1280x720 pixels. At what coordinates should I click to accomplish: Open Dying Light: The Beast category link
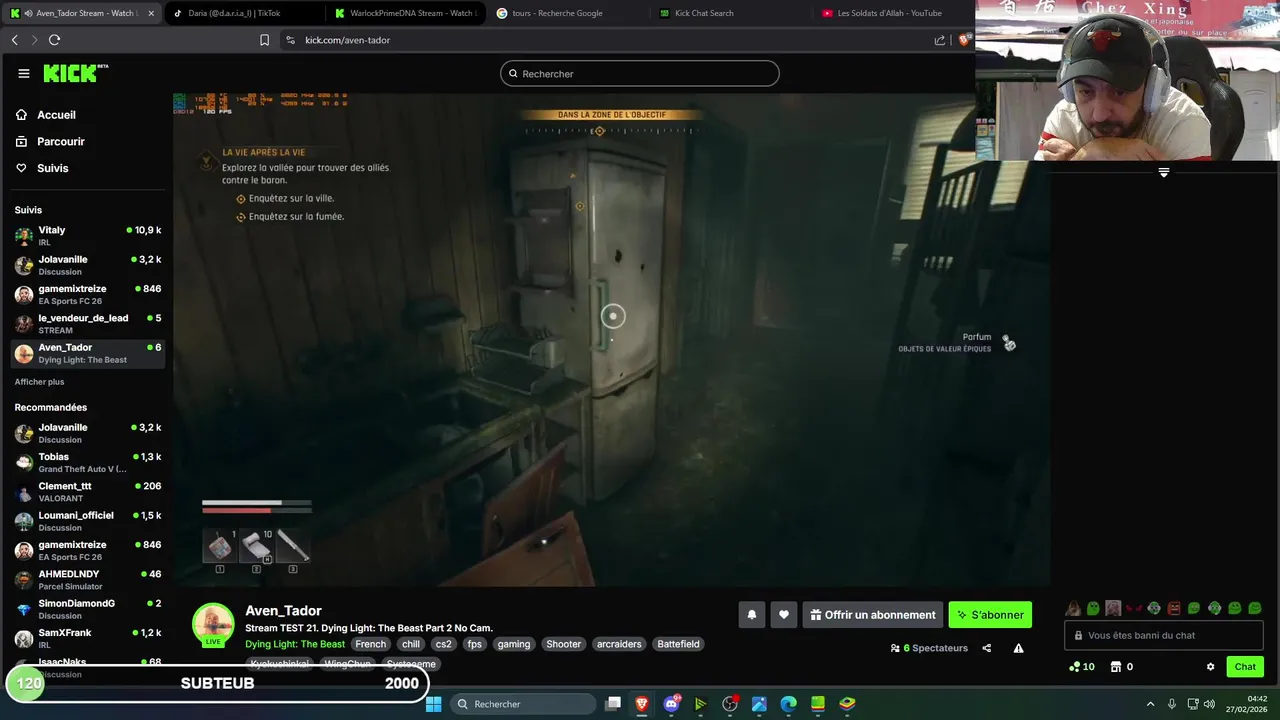pos(295,644)
